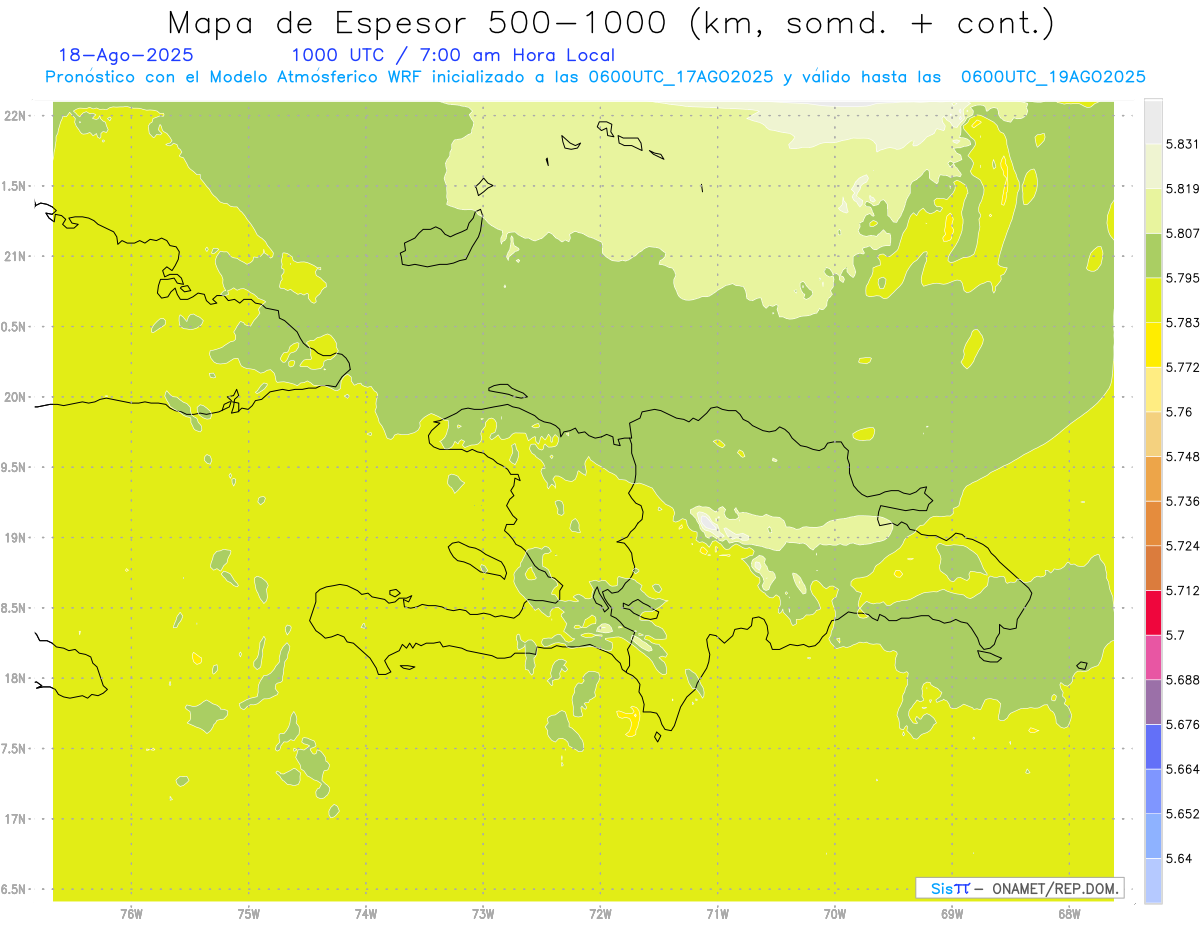The height and width of the screenshot is (927, 1200).
Task: Select the pink legend band between 5.688 and 5.7
Action: [1153, 657]
